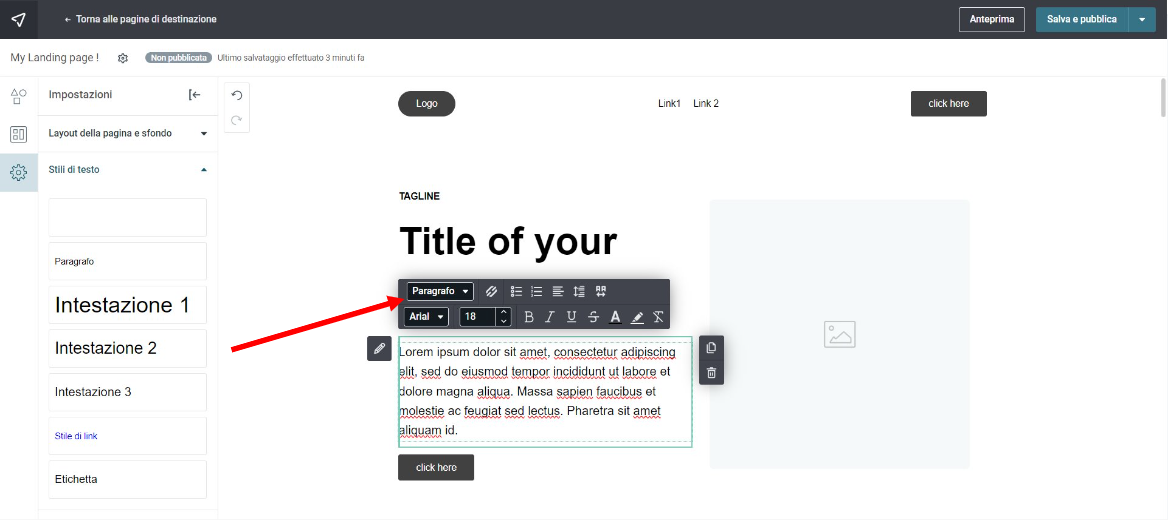Click Link1 in the page header
The height and width of the screenshot is (524, 1168).
pyautogui.click(x=670, y=104)
